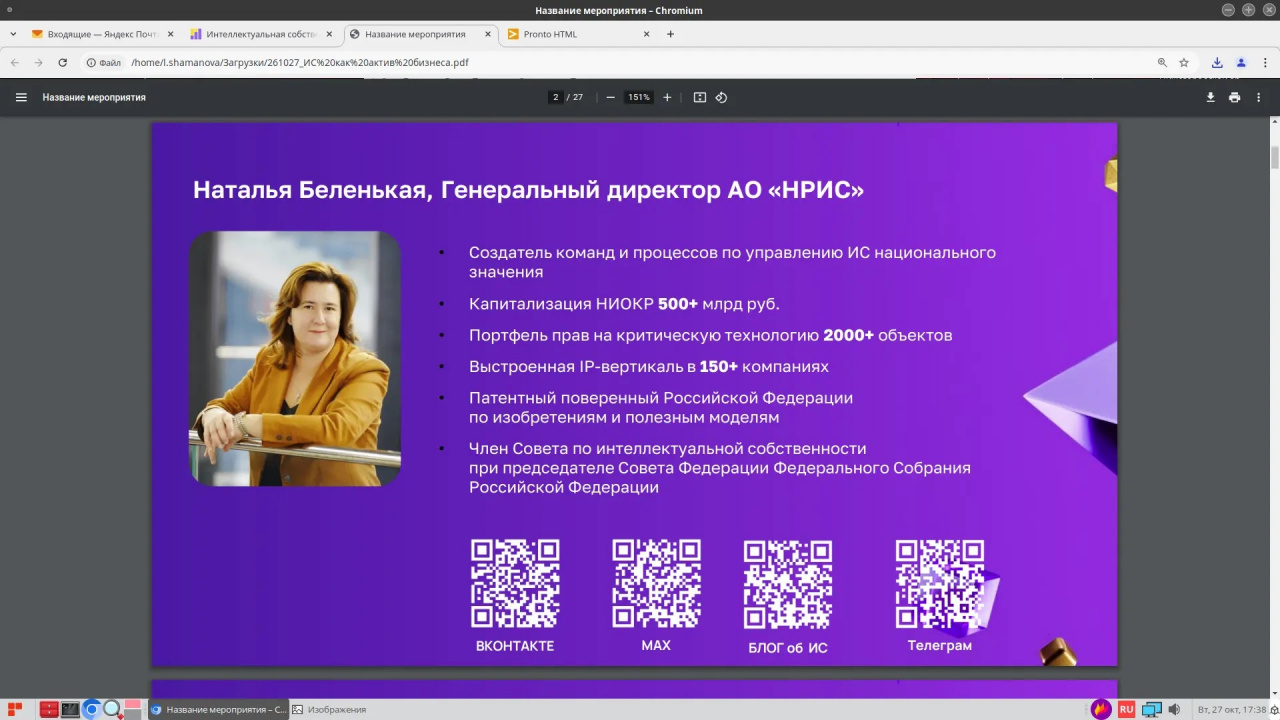Close the Pronto HTML tab
This screenshot has width=1280, height=720.
(646, 34)
